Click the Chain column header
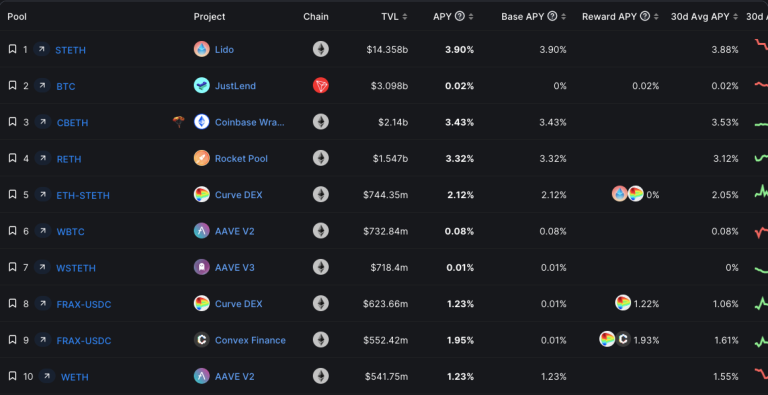The width and height of the screenshot is (768, 395). pyautogui.click(x=316, y=17)
